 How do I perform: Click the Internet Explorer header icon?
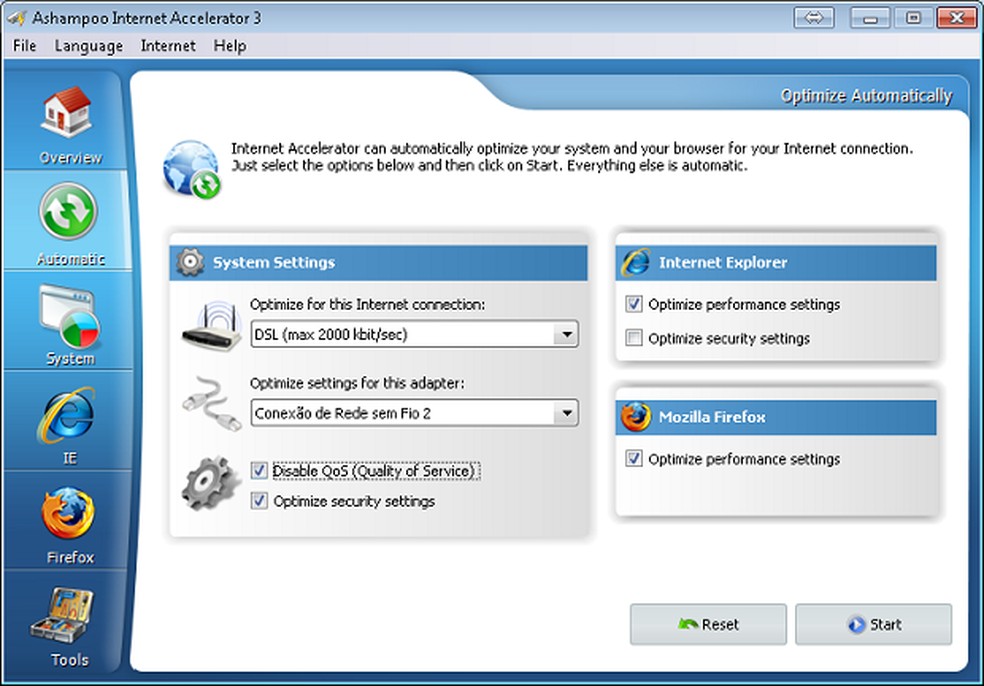click(x=636, y=262)
